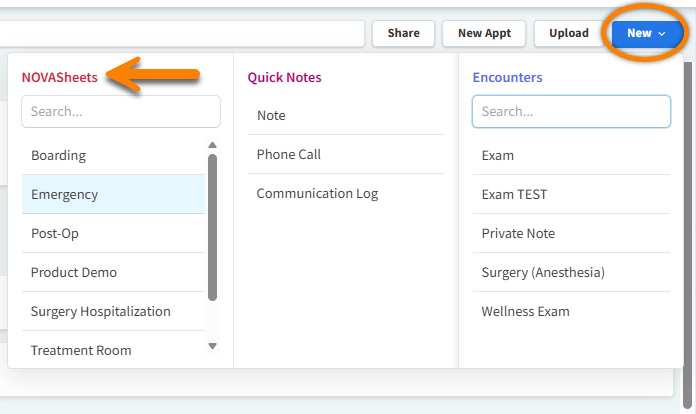Open Surgery Hospitalization sheet option

pos(100,312)
